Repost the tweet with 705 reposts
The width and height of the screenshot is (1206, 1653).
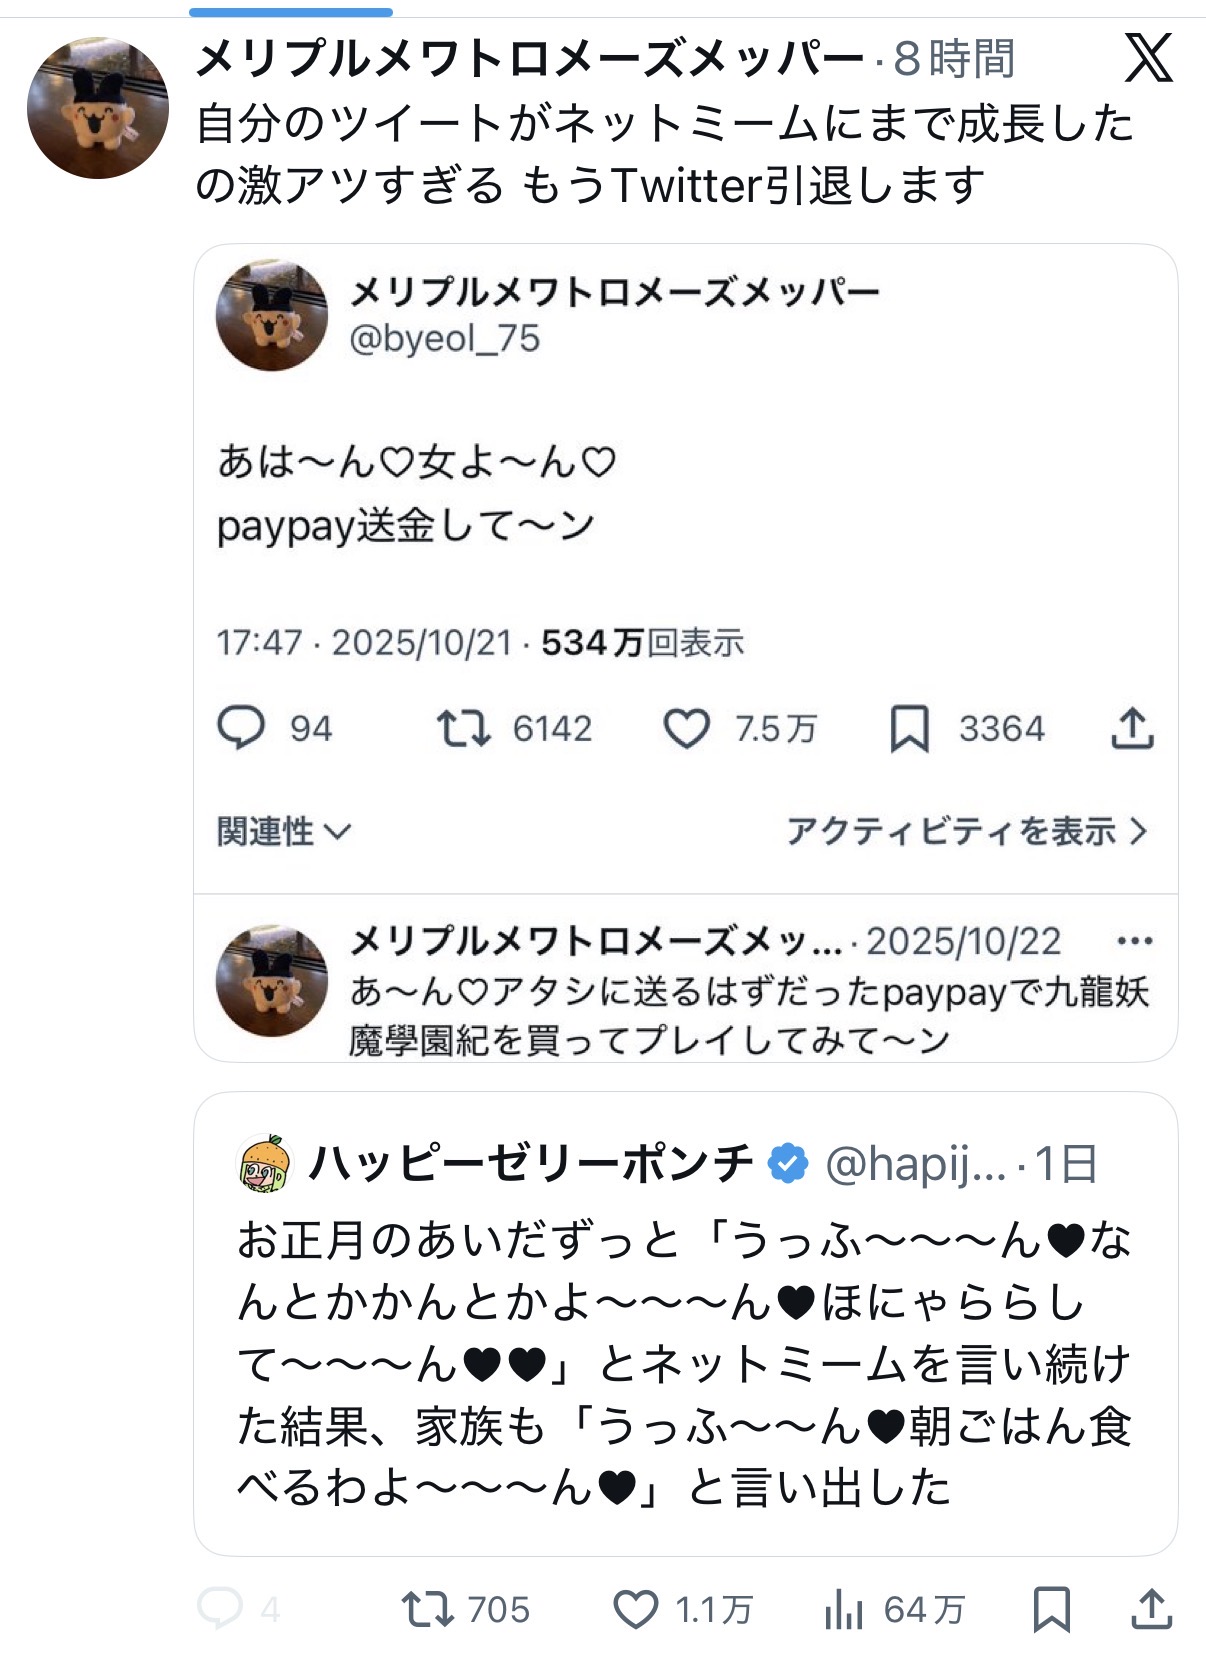tap(427, 1609)
